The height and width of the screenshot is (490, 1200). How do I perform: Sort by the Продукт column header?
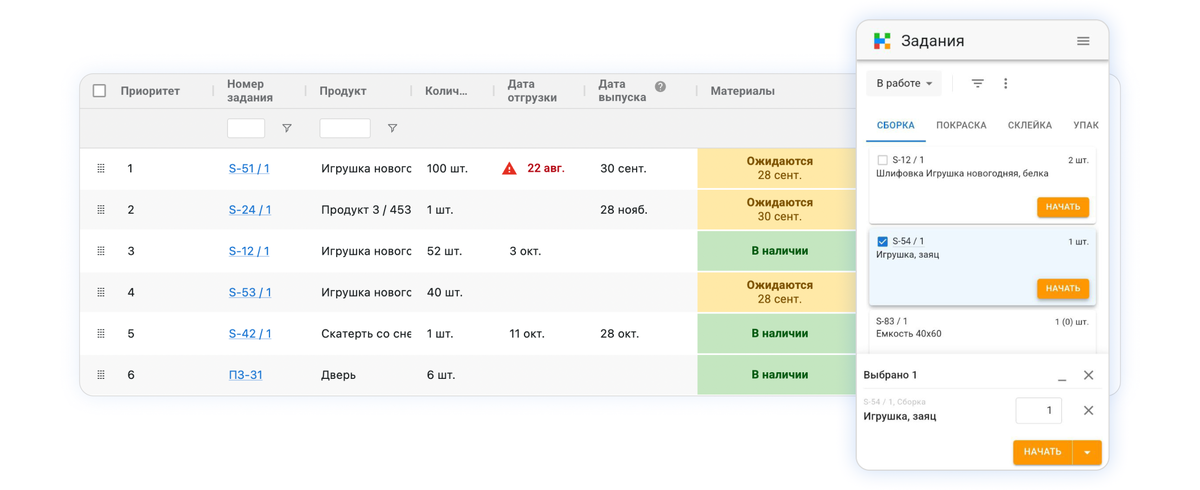pyautogui.click(x=343, y=91)
